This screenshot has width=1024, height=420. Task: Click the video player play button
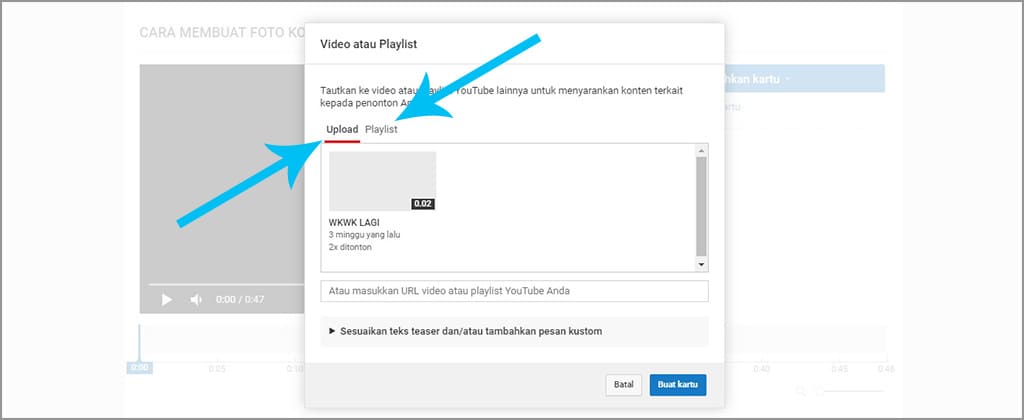pos(167,300)
